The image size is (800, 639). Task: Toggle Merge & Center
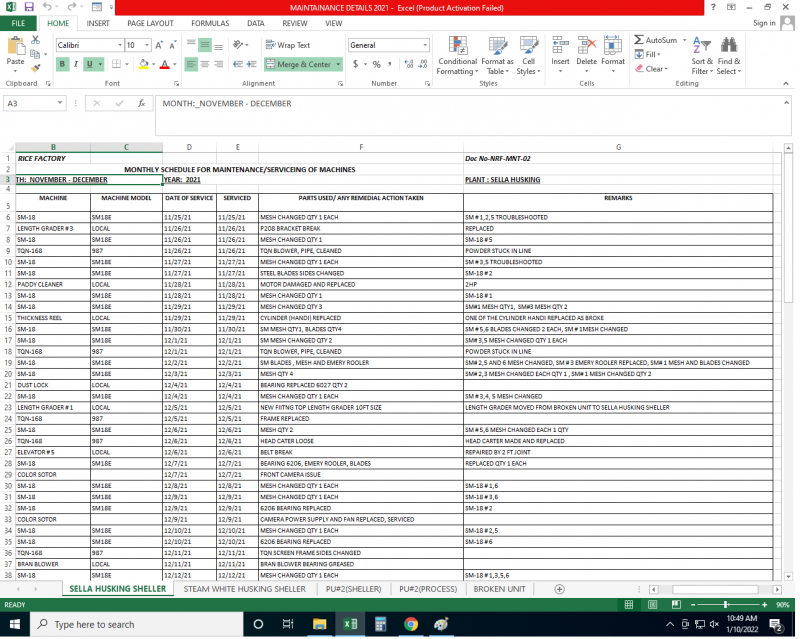pyautogui.click(x=299, y=64)
